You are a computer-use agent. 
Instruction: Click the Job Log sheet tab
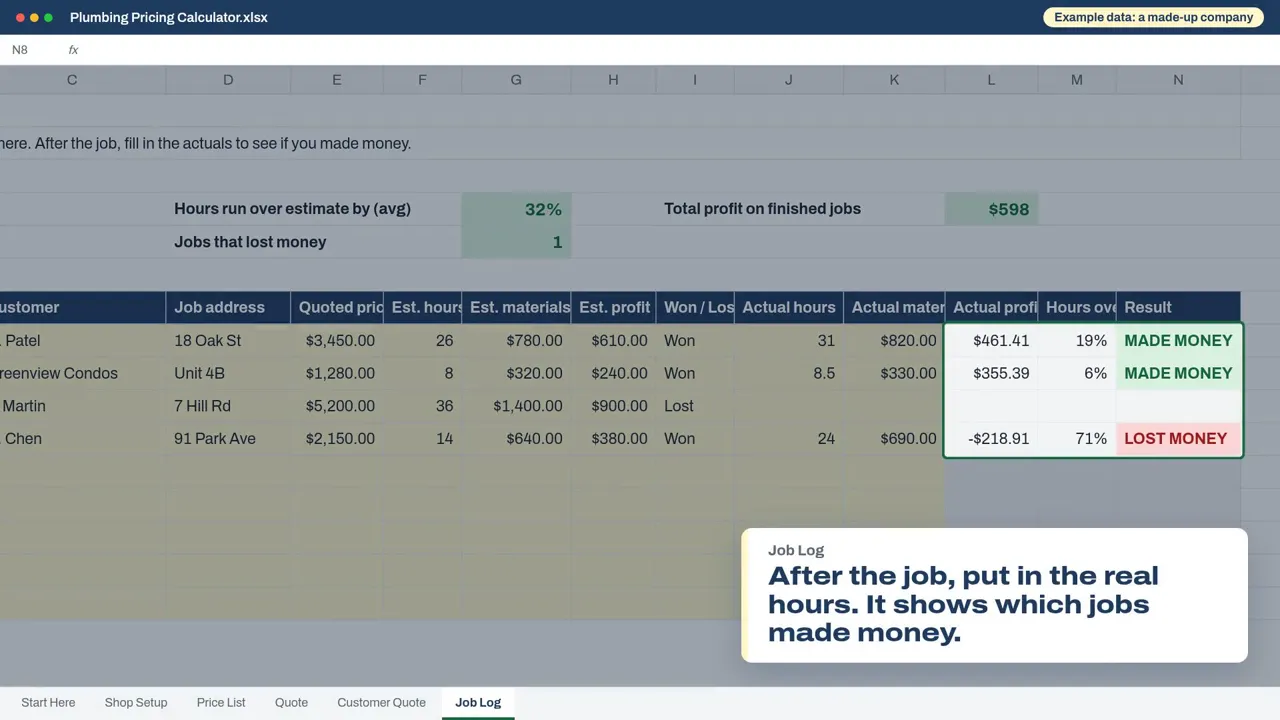pos(478,702)
